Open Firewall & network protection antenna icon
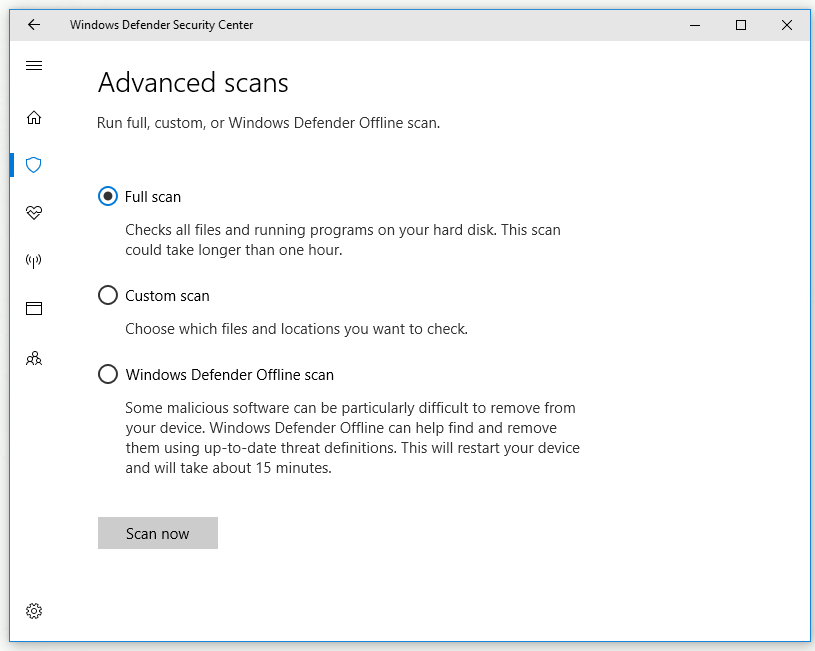This screenshot has height=651, width=815. point(34,261)
